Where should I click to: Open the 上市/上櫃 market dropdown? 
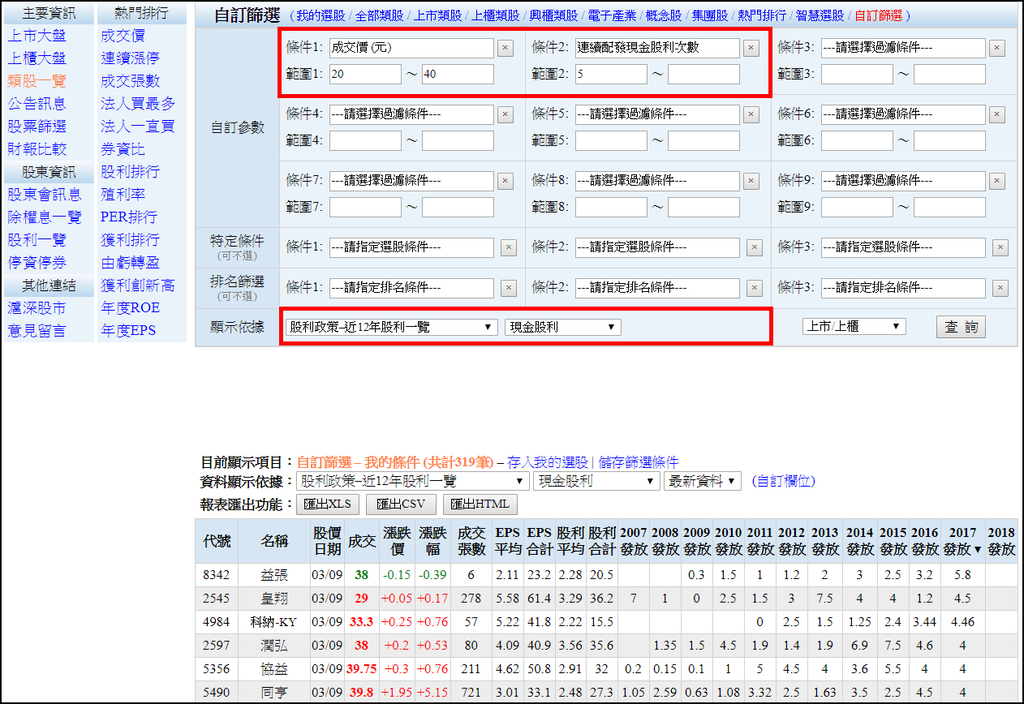click(x=854, y=327)
